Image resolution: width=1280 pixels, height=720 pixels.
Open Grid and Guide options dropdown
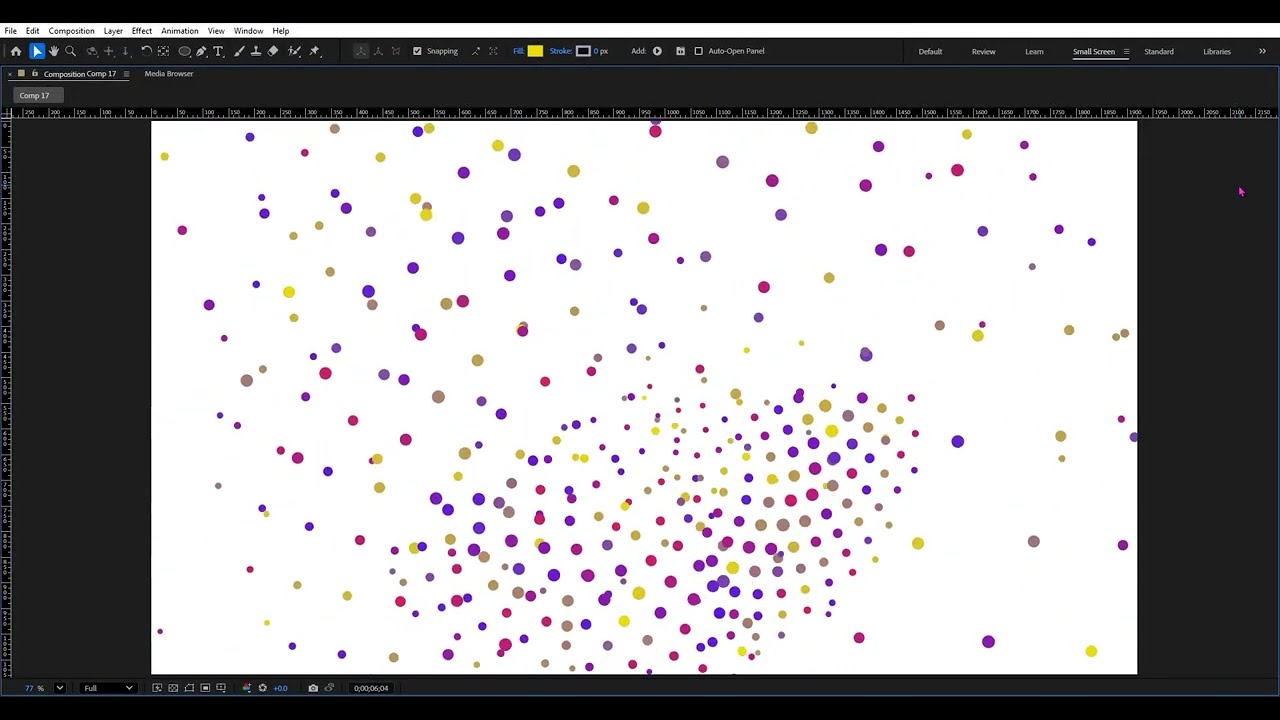[x=221, y=688]
